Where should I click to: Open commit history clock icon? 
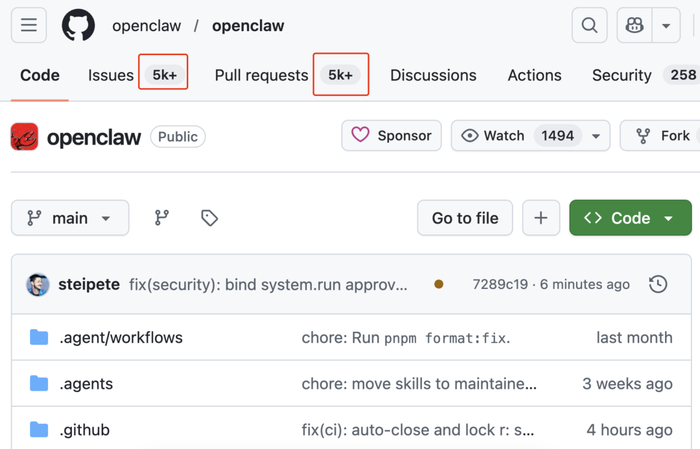pyautogui.click(x=658, y=284)
